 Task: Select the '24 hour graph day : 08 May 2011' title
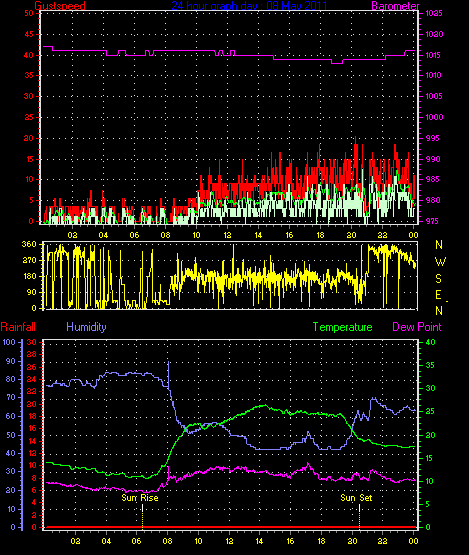click(249, 6)
